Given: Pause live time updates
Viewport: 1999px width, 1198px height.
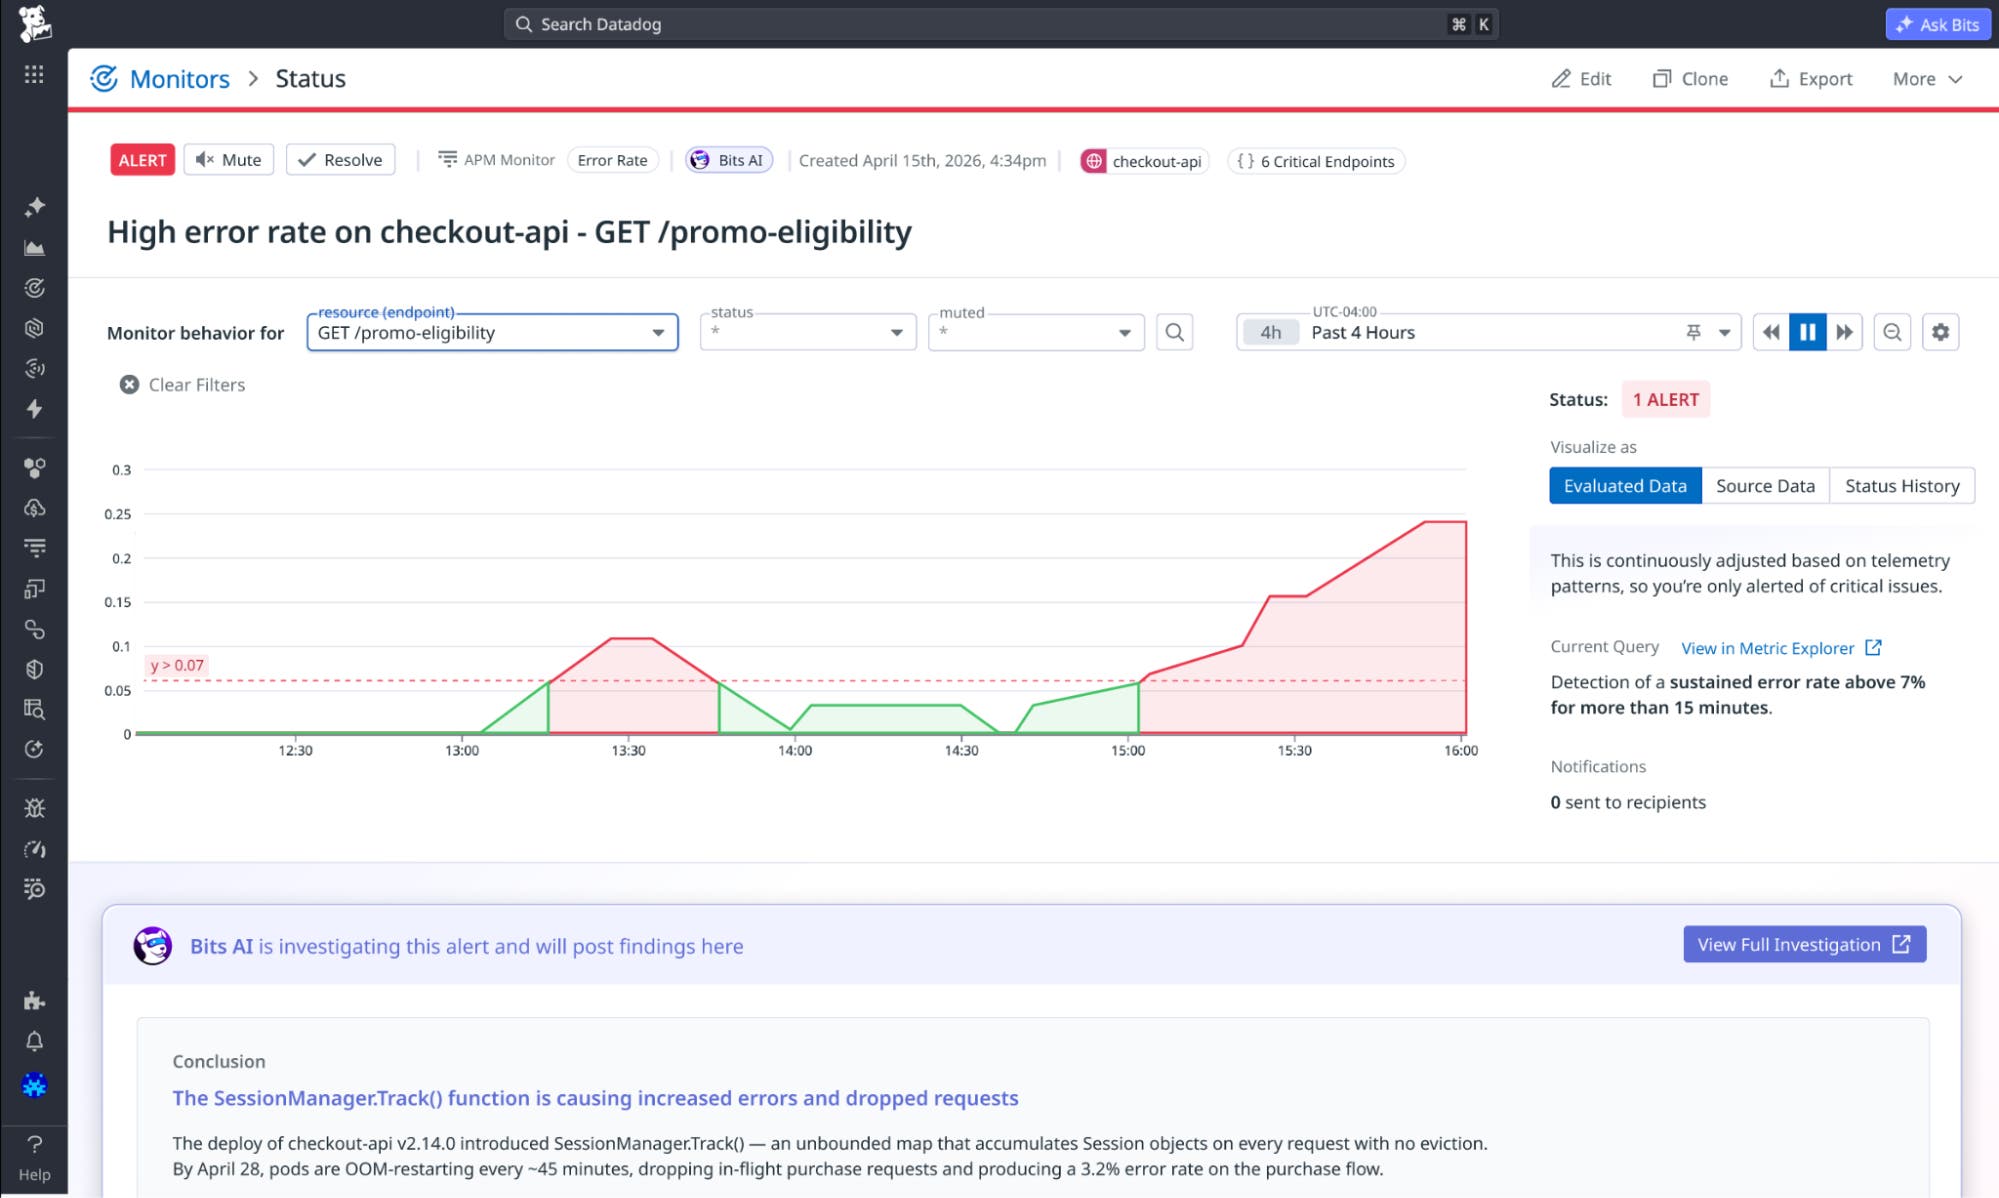Looking at the screenshot, I should (x=1808, y=332).
